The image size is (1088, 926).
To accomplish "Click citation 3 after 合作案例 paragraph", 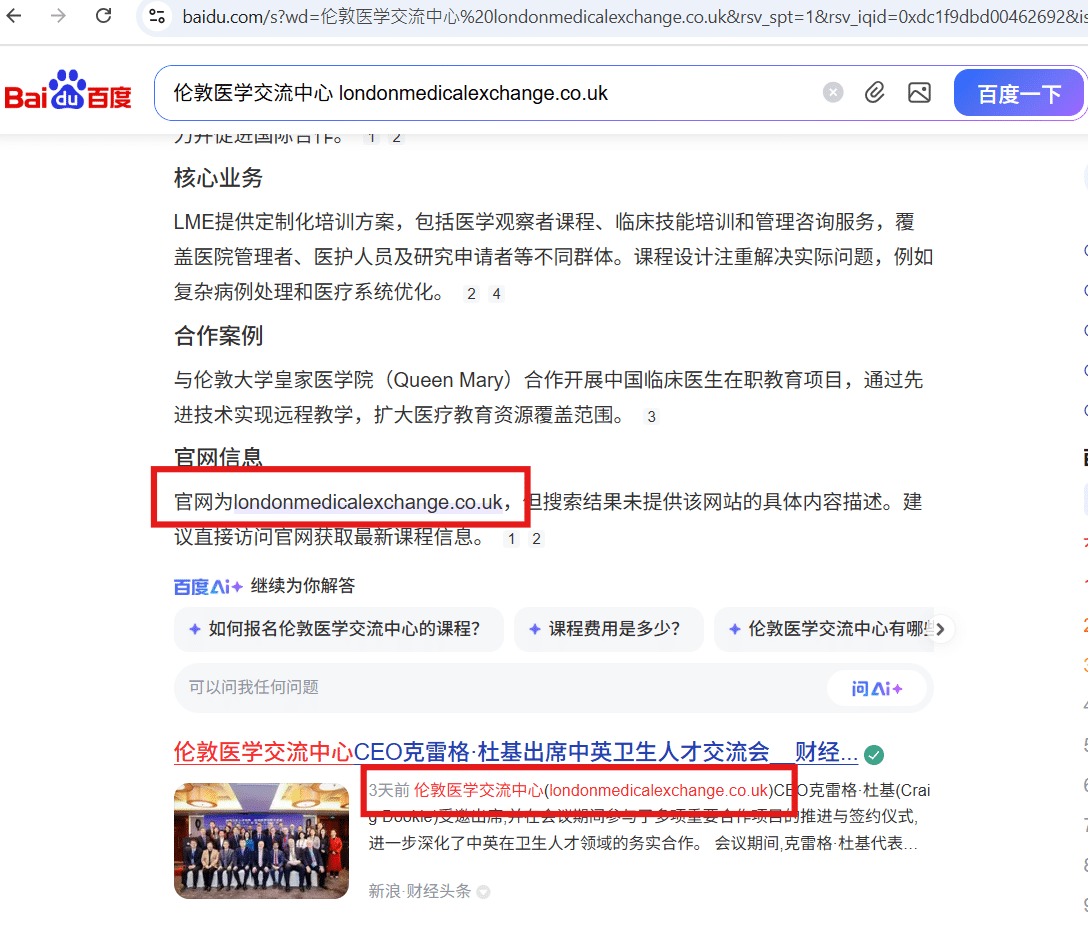I will coord(651,417).
